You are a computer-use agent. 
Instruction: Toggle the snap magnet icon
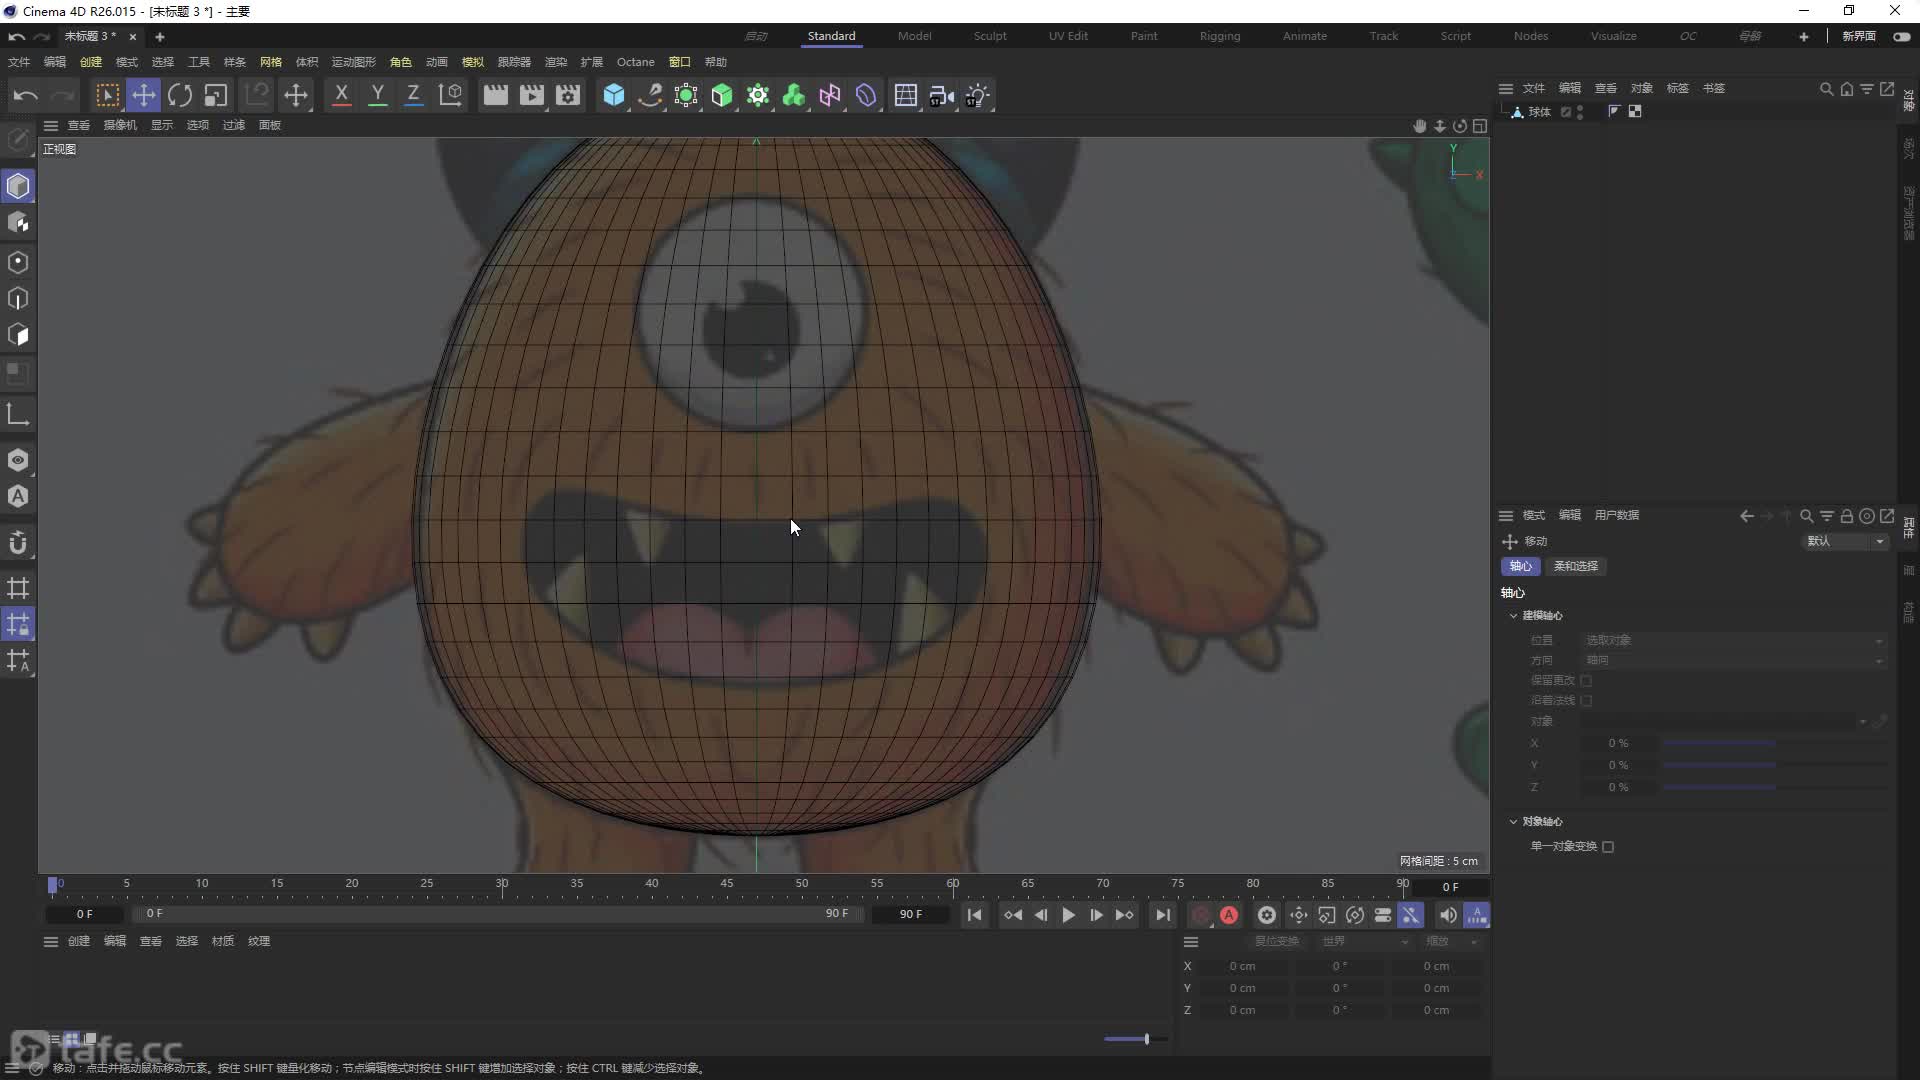[x=18, y=543]
